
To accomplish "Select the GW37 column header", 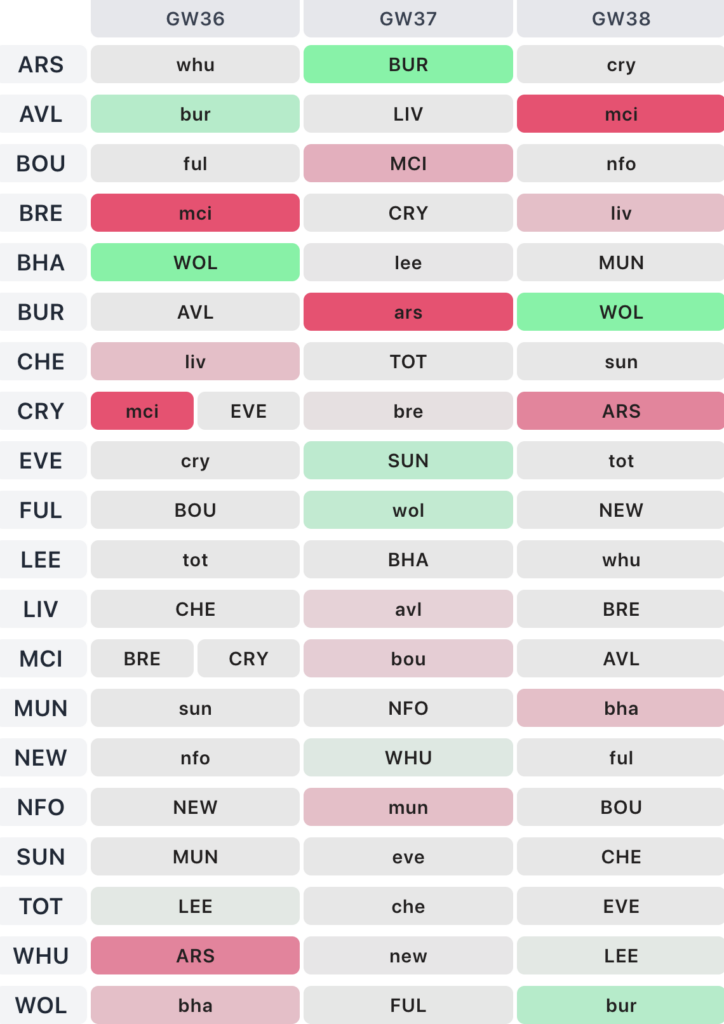I will pos(408,18).
